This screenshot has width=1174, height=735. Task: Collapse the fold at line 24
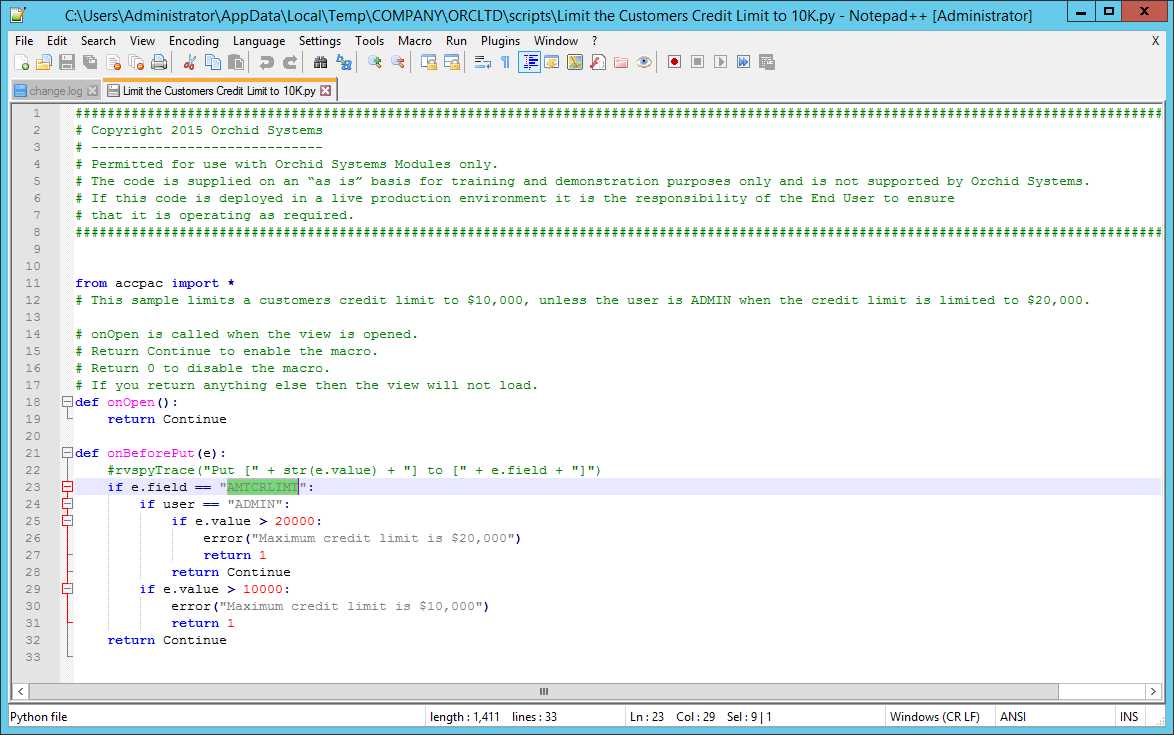click(67, 504)
